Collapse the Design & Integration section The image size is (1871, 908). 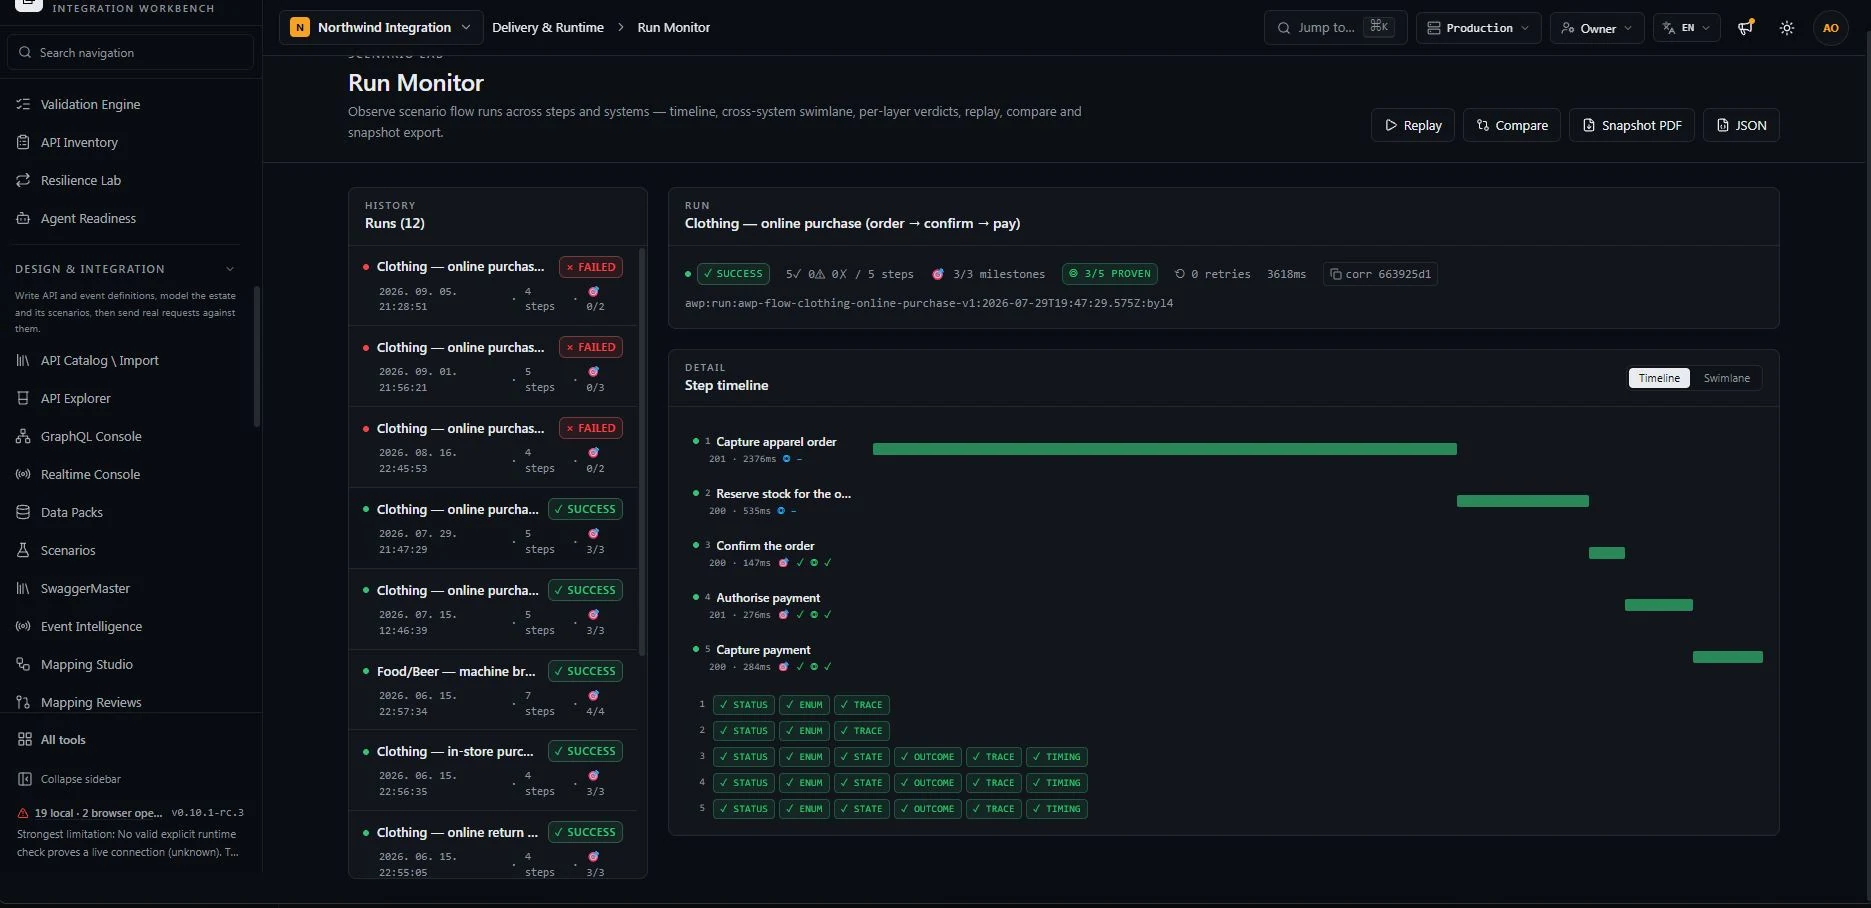(x=230, y=269)
